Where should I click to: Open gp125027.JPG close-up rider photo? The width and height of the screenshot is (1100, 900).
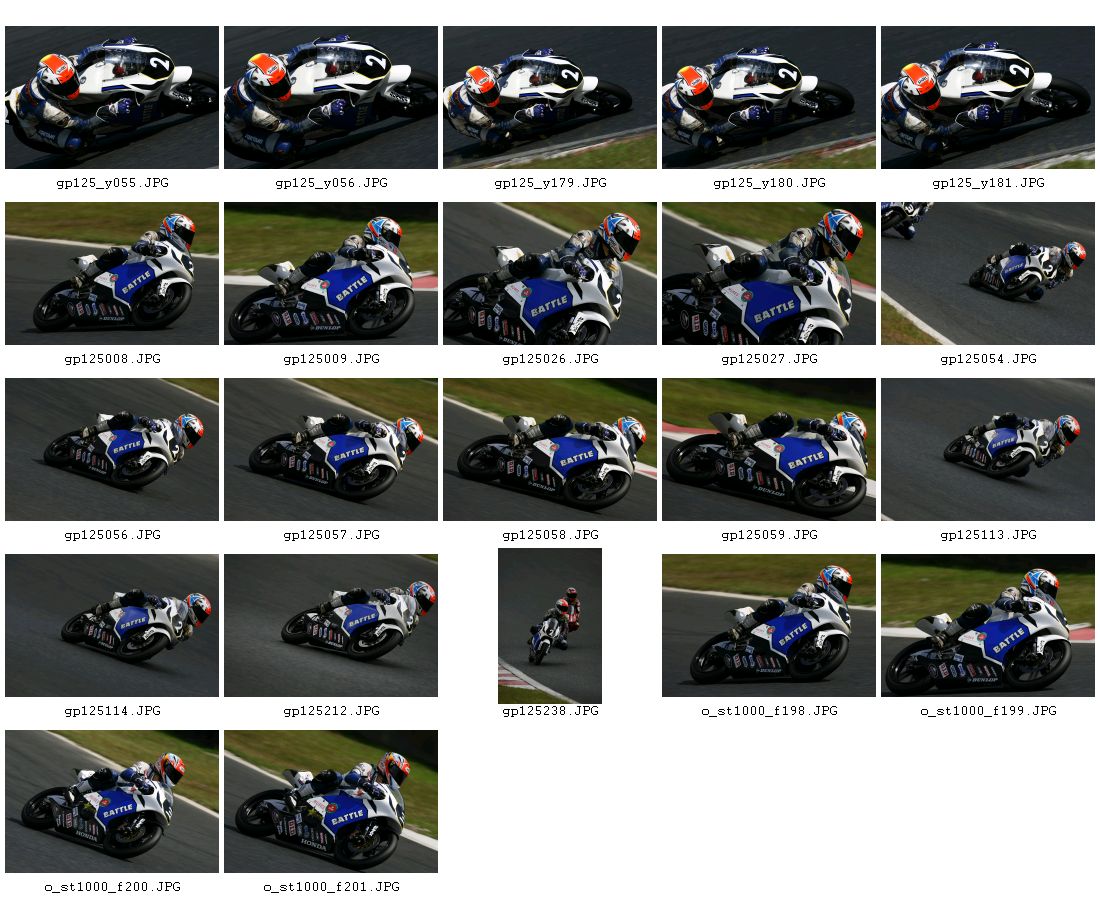[x=768, y=274]
